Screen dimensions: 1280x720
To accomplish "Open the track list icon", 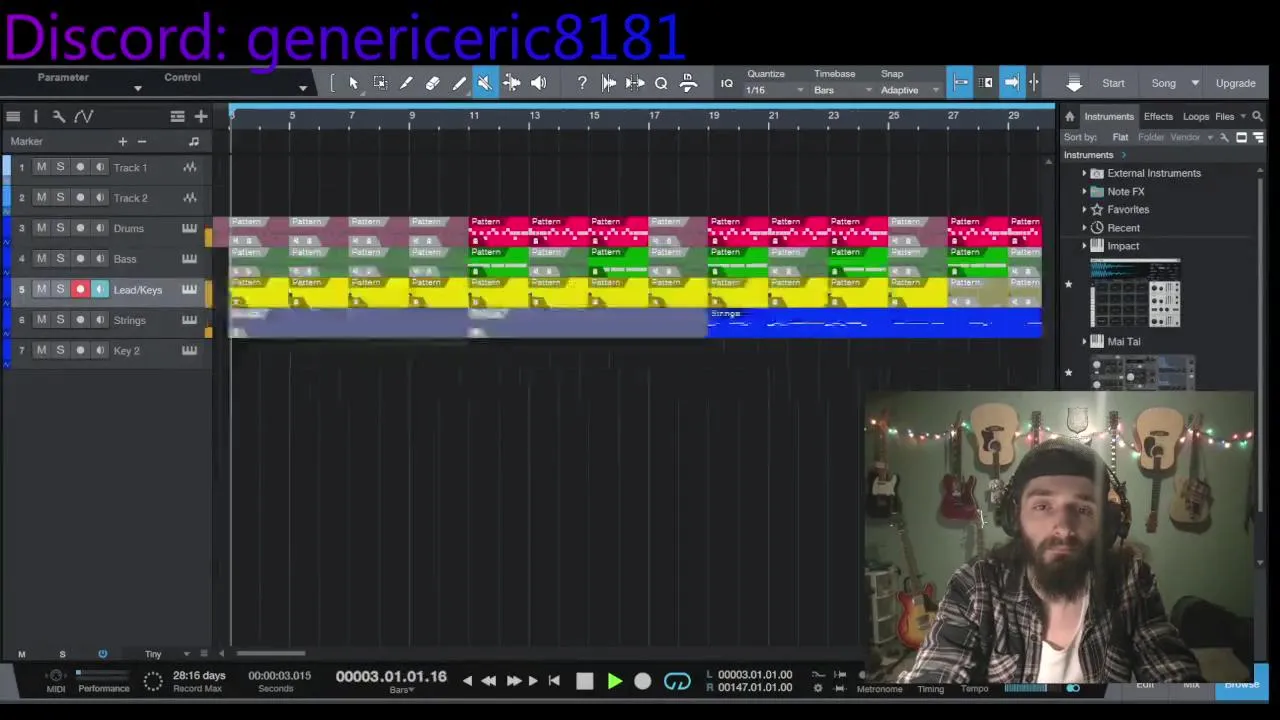I will pyautogui.click(x=13, y=116).
